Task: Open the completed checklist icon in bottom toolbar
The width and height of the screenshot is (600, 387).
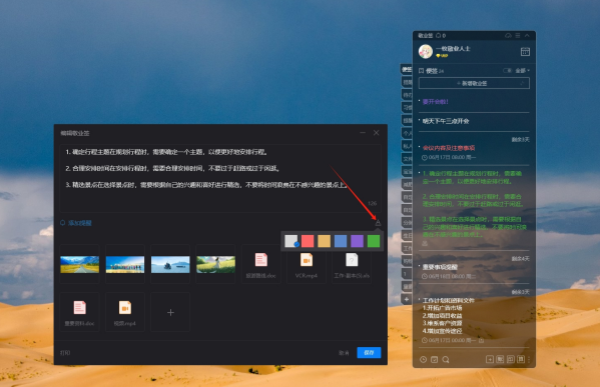Action: click(x=434, y=359)
